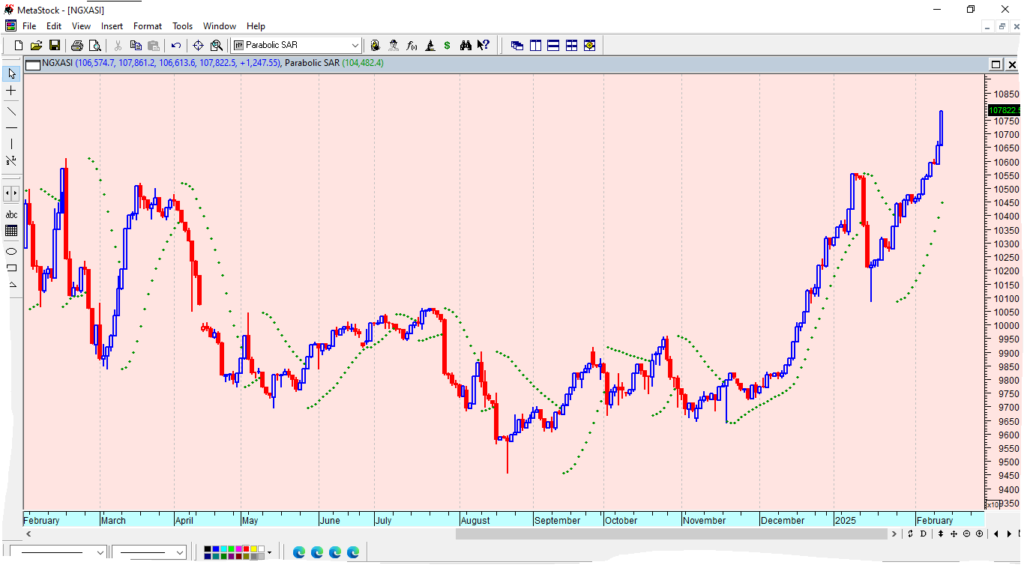1024x565 pixels.
Task: Select the horizontal line drawing tool
Action: coord(12,128)
